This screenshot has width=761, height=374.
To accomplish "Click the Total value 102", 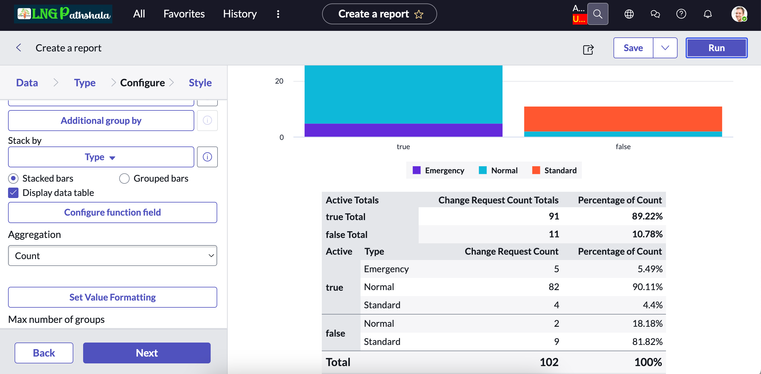I will point(550,362).
